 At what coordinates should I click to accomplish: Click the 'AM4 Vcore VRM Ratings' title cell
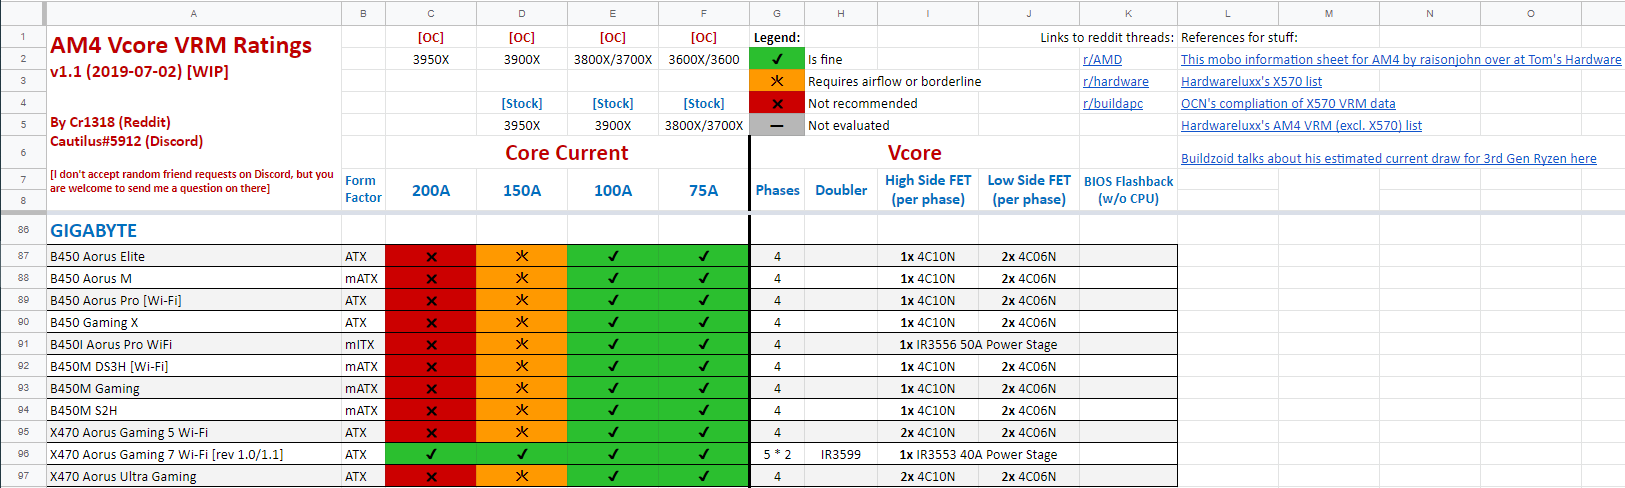pos(181,46)
